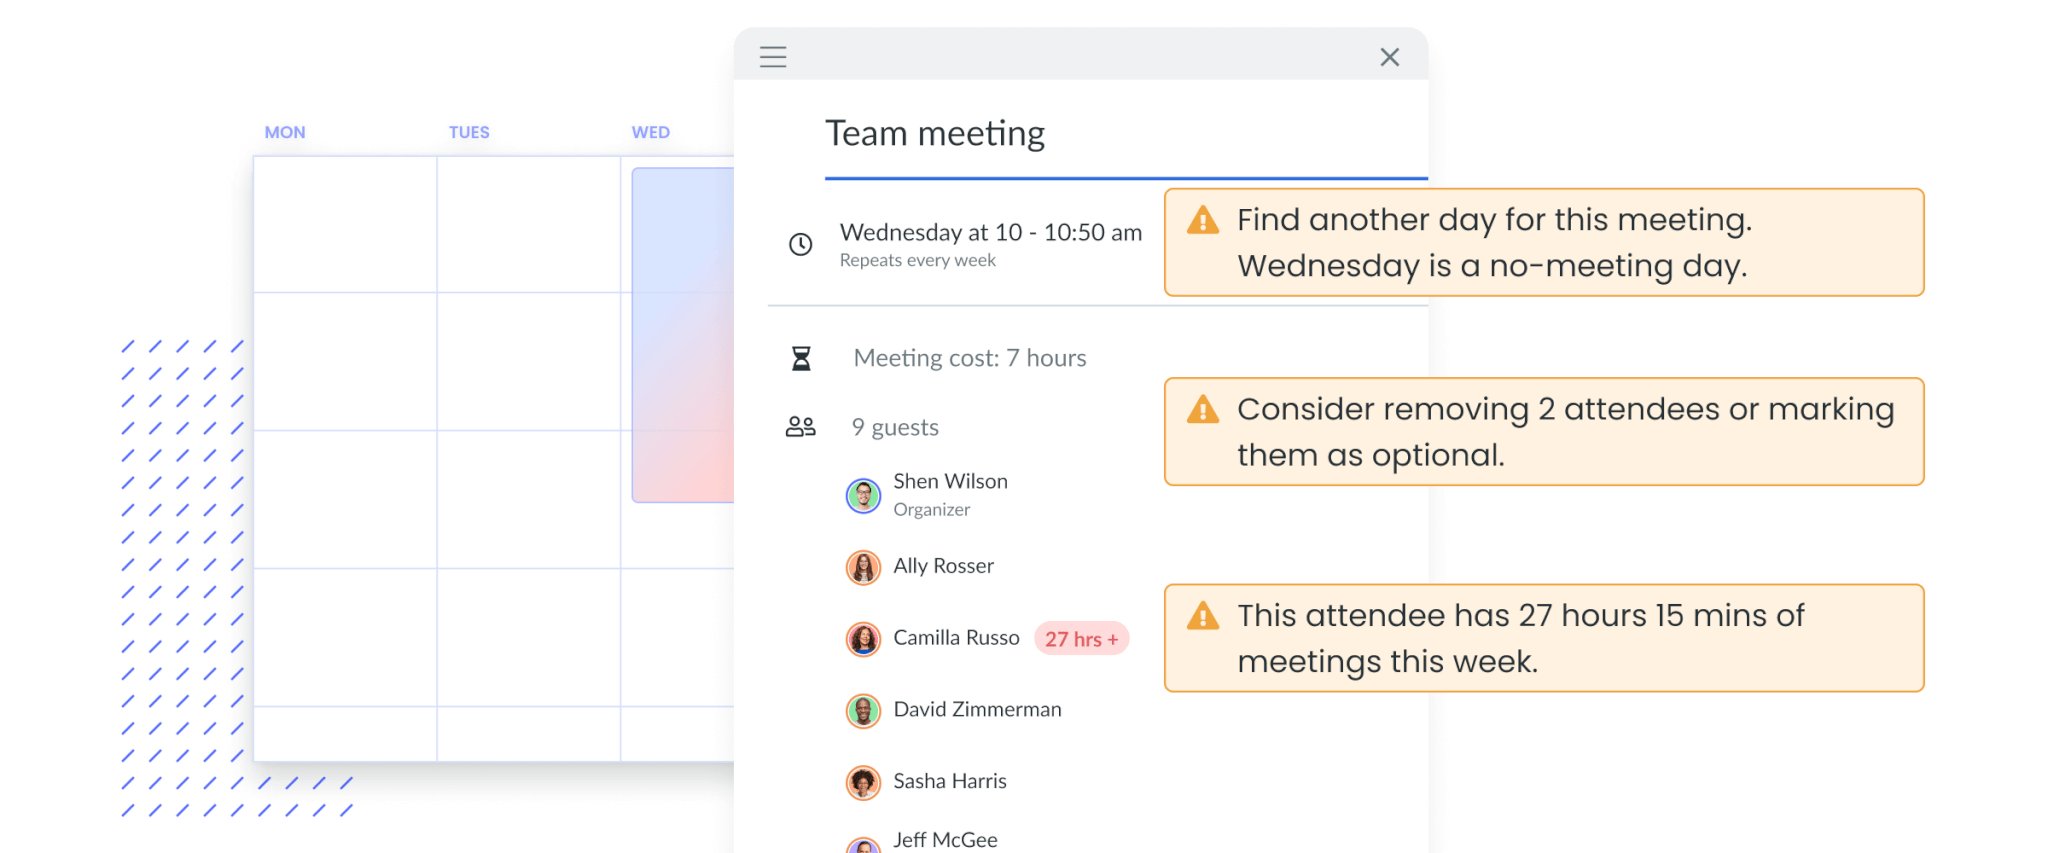Click the warning icon on no-meeting day alert
2048x853 pixels.
(x=1203, y=220)
